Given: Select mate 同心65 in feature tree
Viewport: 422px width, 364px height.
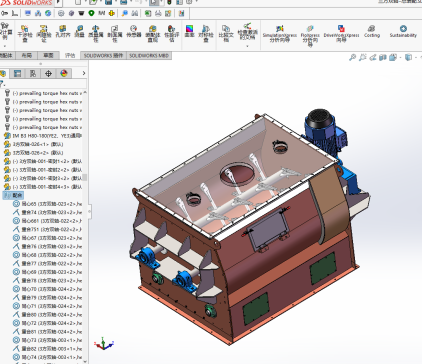Looking at the screenshot, I should tap(47, 204).
